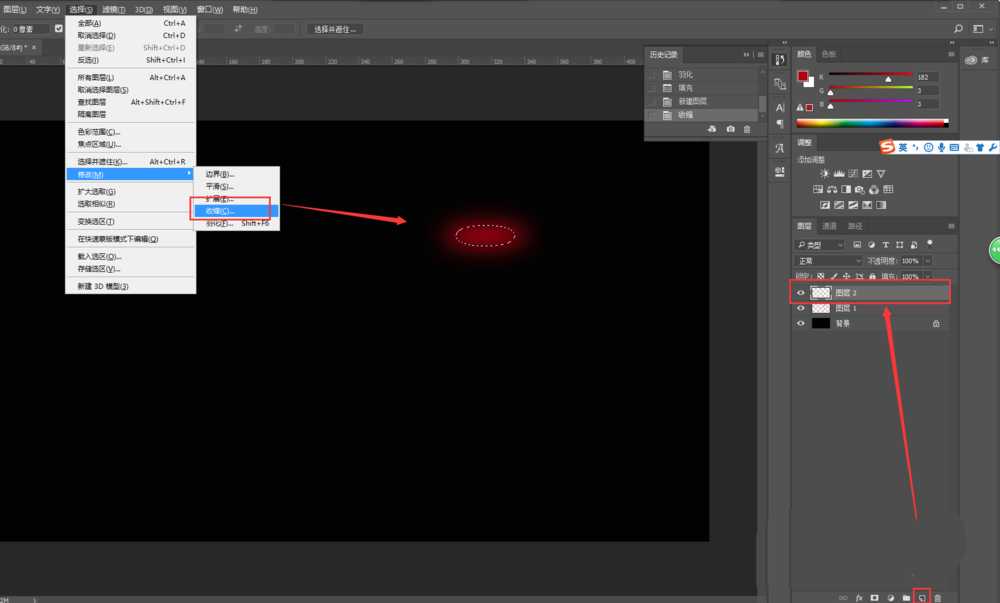This screenshot has width=1000, height=603.
Task: Click history panel camera snapshot icon
Action: (730, 129)
